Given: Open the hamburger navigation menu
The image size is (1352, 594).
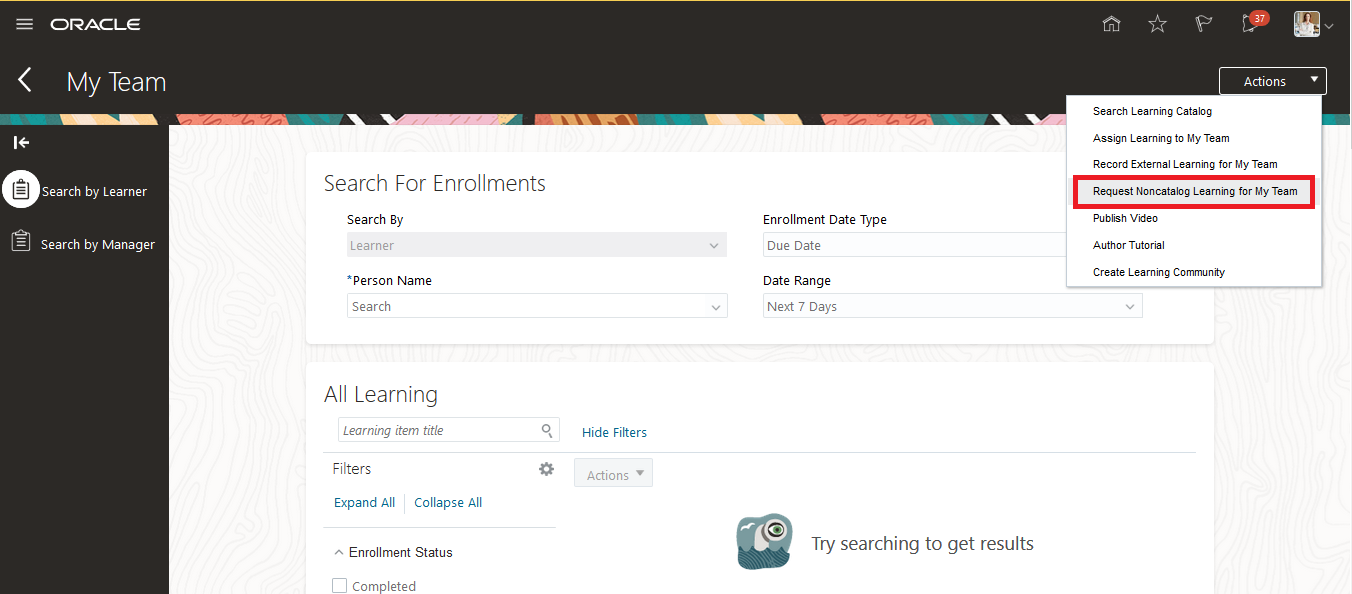Looking at the screenshot, I should point(25,24).
